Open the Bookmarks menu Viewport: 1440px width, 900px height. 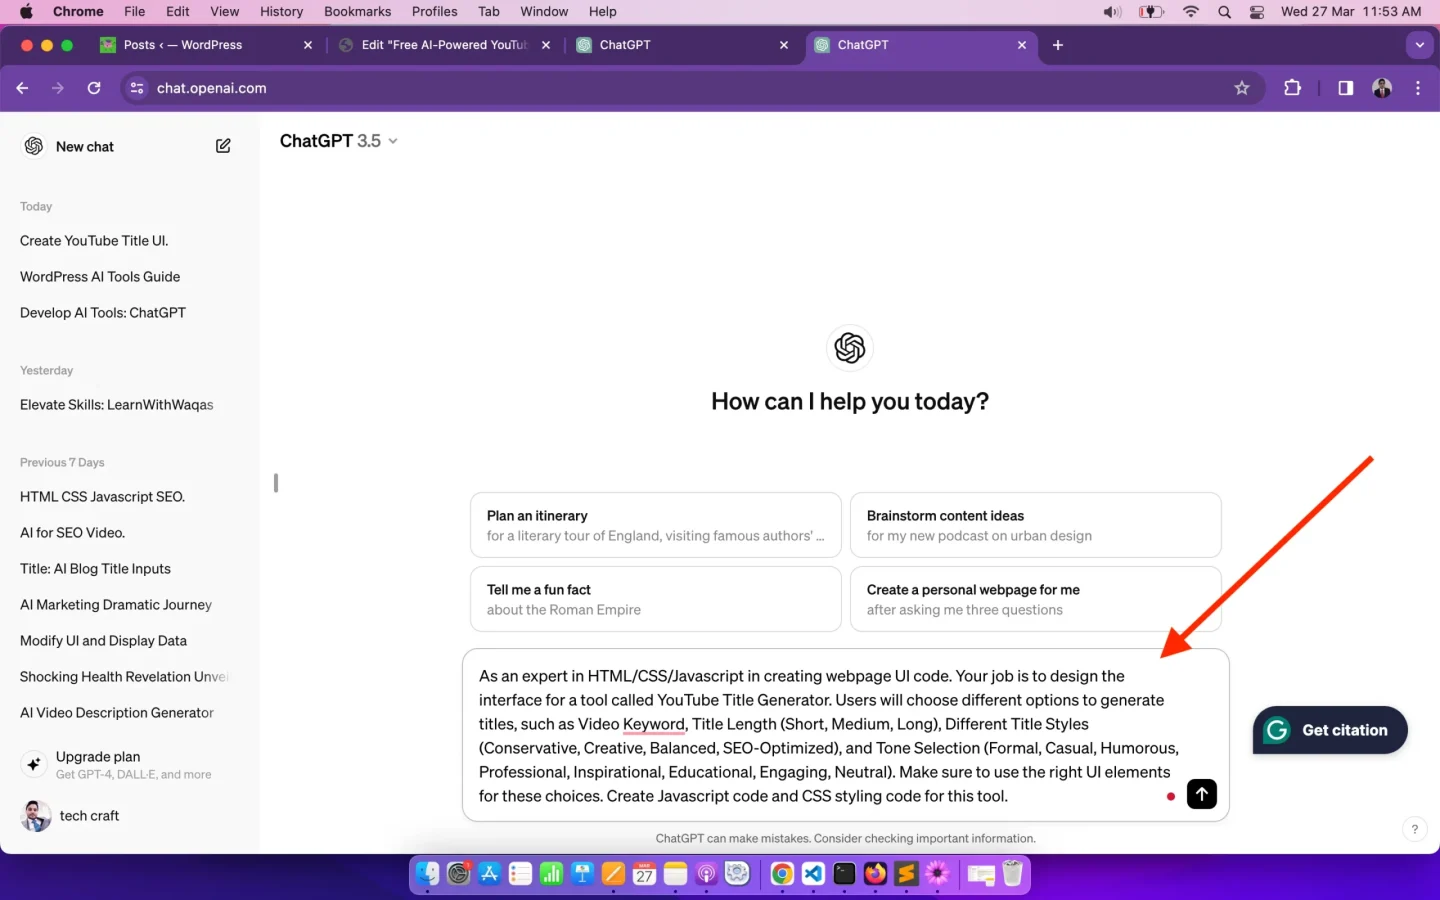[x=357, y=12]
